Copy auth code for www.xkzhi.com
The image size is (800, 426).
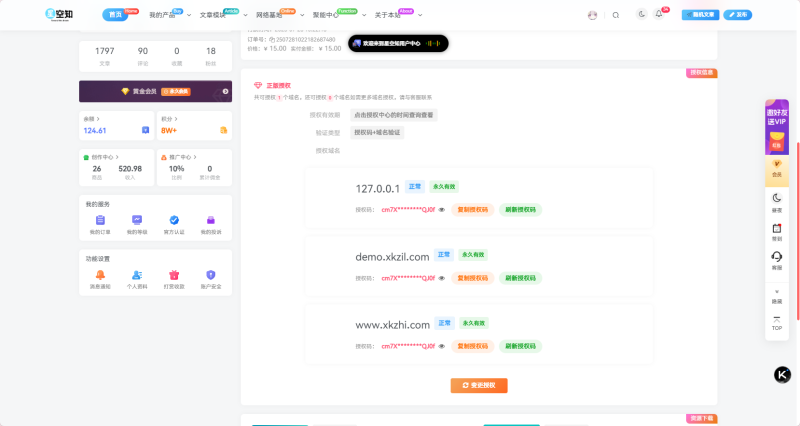click(x=472, y=346)
